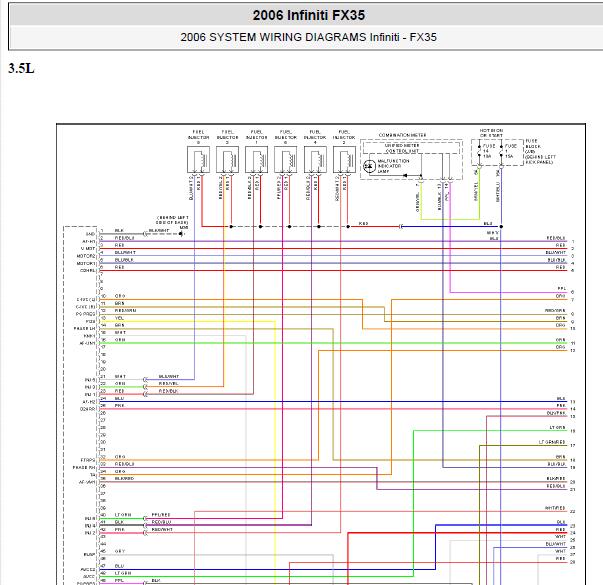
Task: Click the 'RED/YEL' label beside pin 22 connector
Action: point(168,383)
